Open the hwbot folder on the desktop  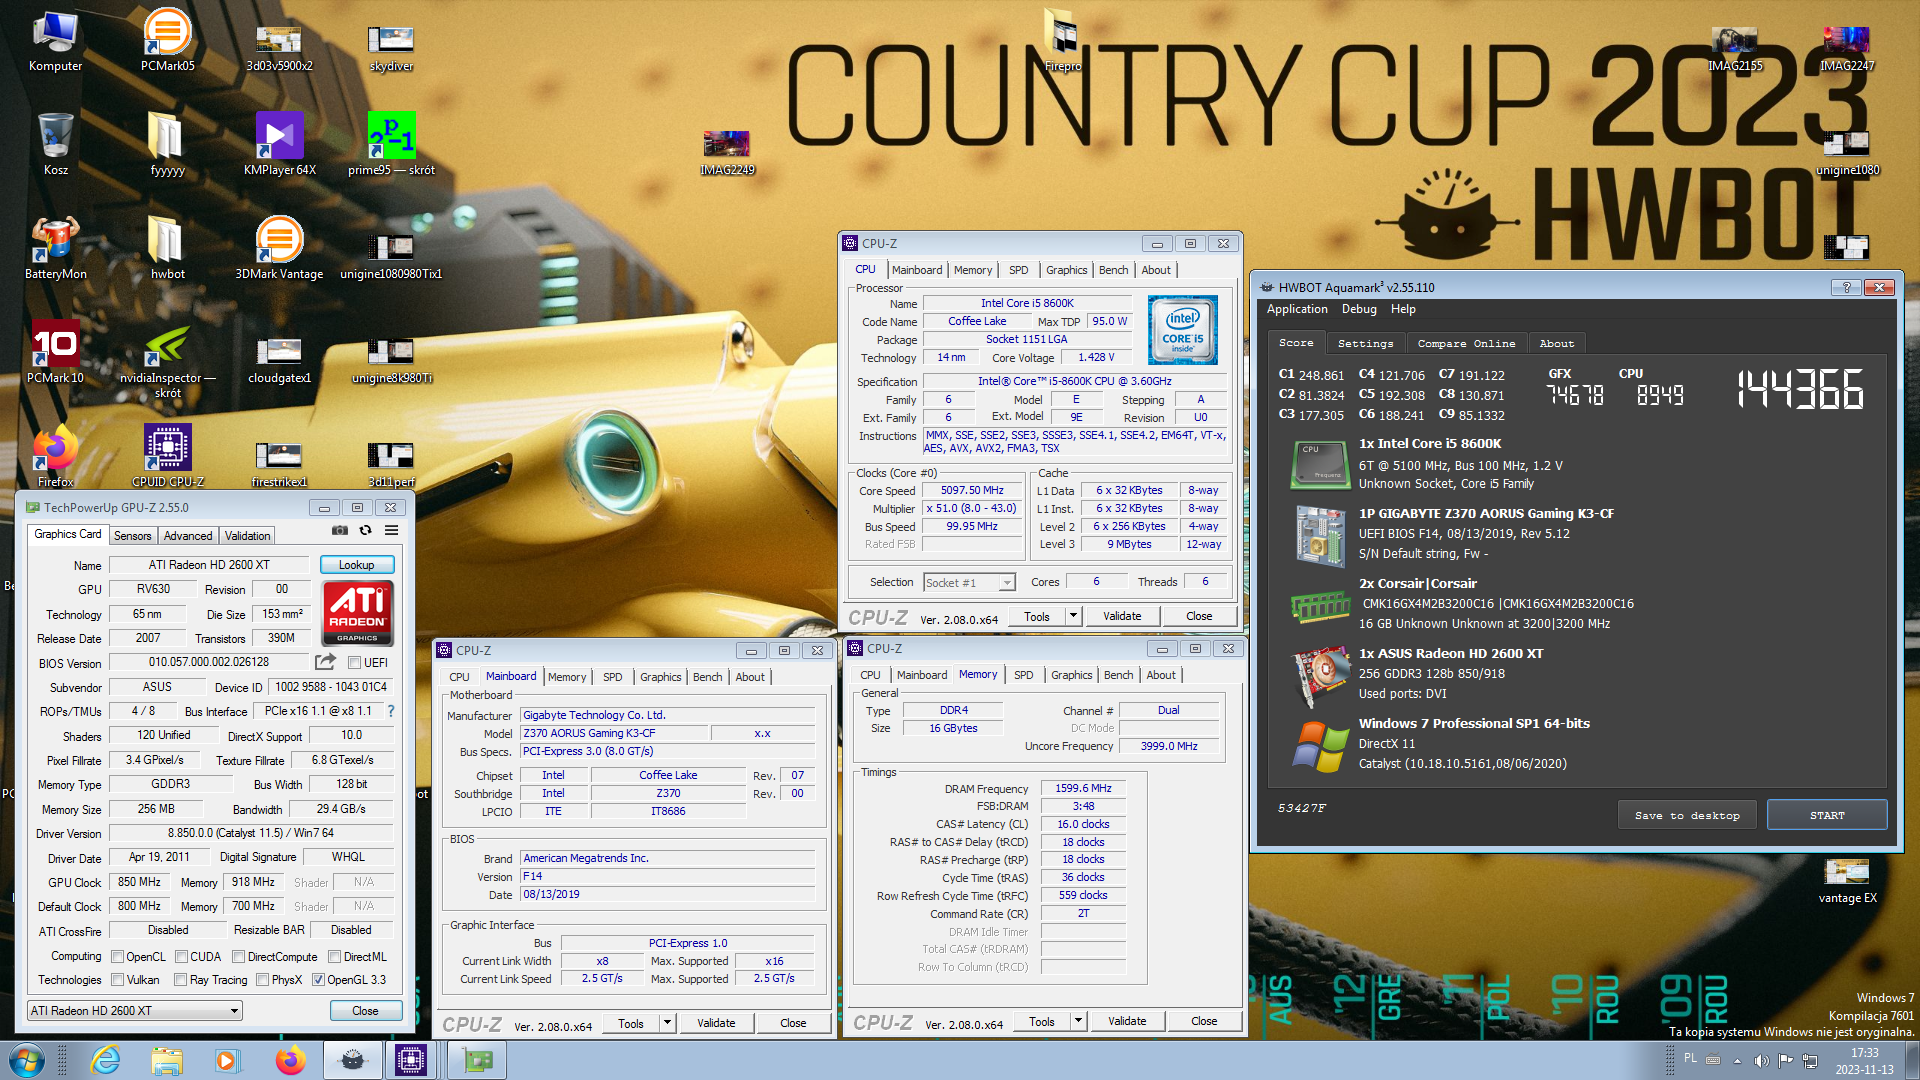[x=167, y=248]
